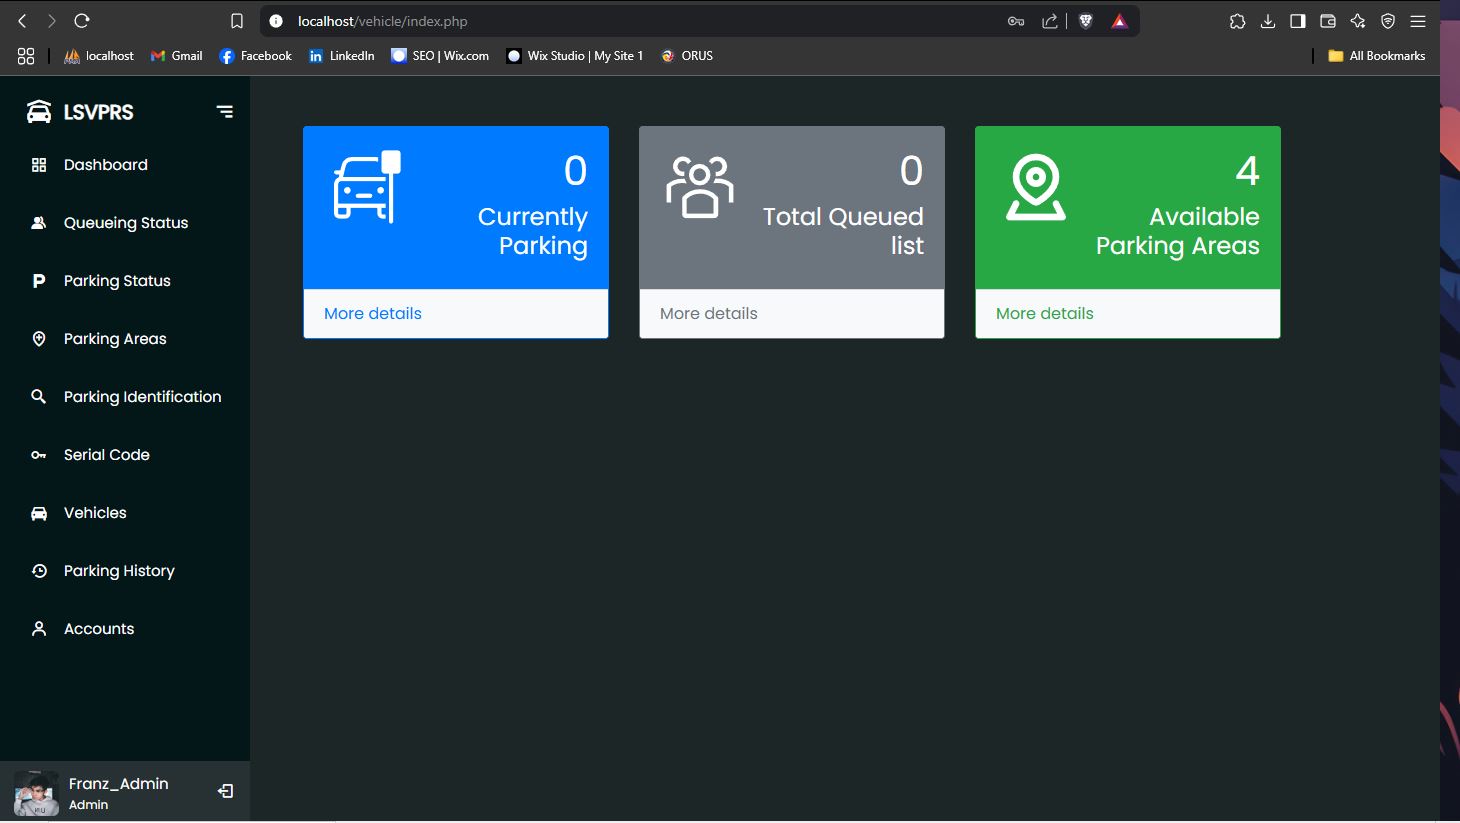Click the Parking Identification magnifier icon

(39, 397)
